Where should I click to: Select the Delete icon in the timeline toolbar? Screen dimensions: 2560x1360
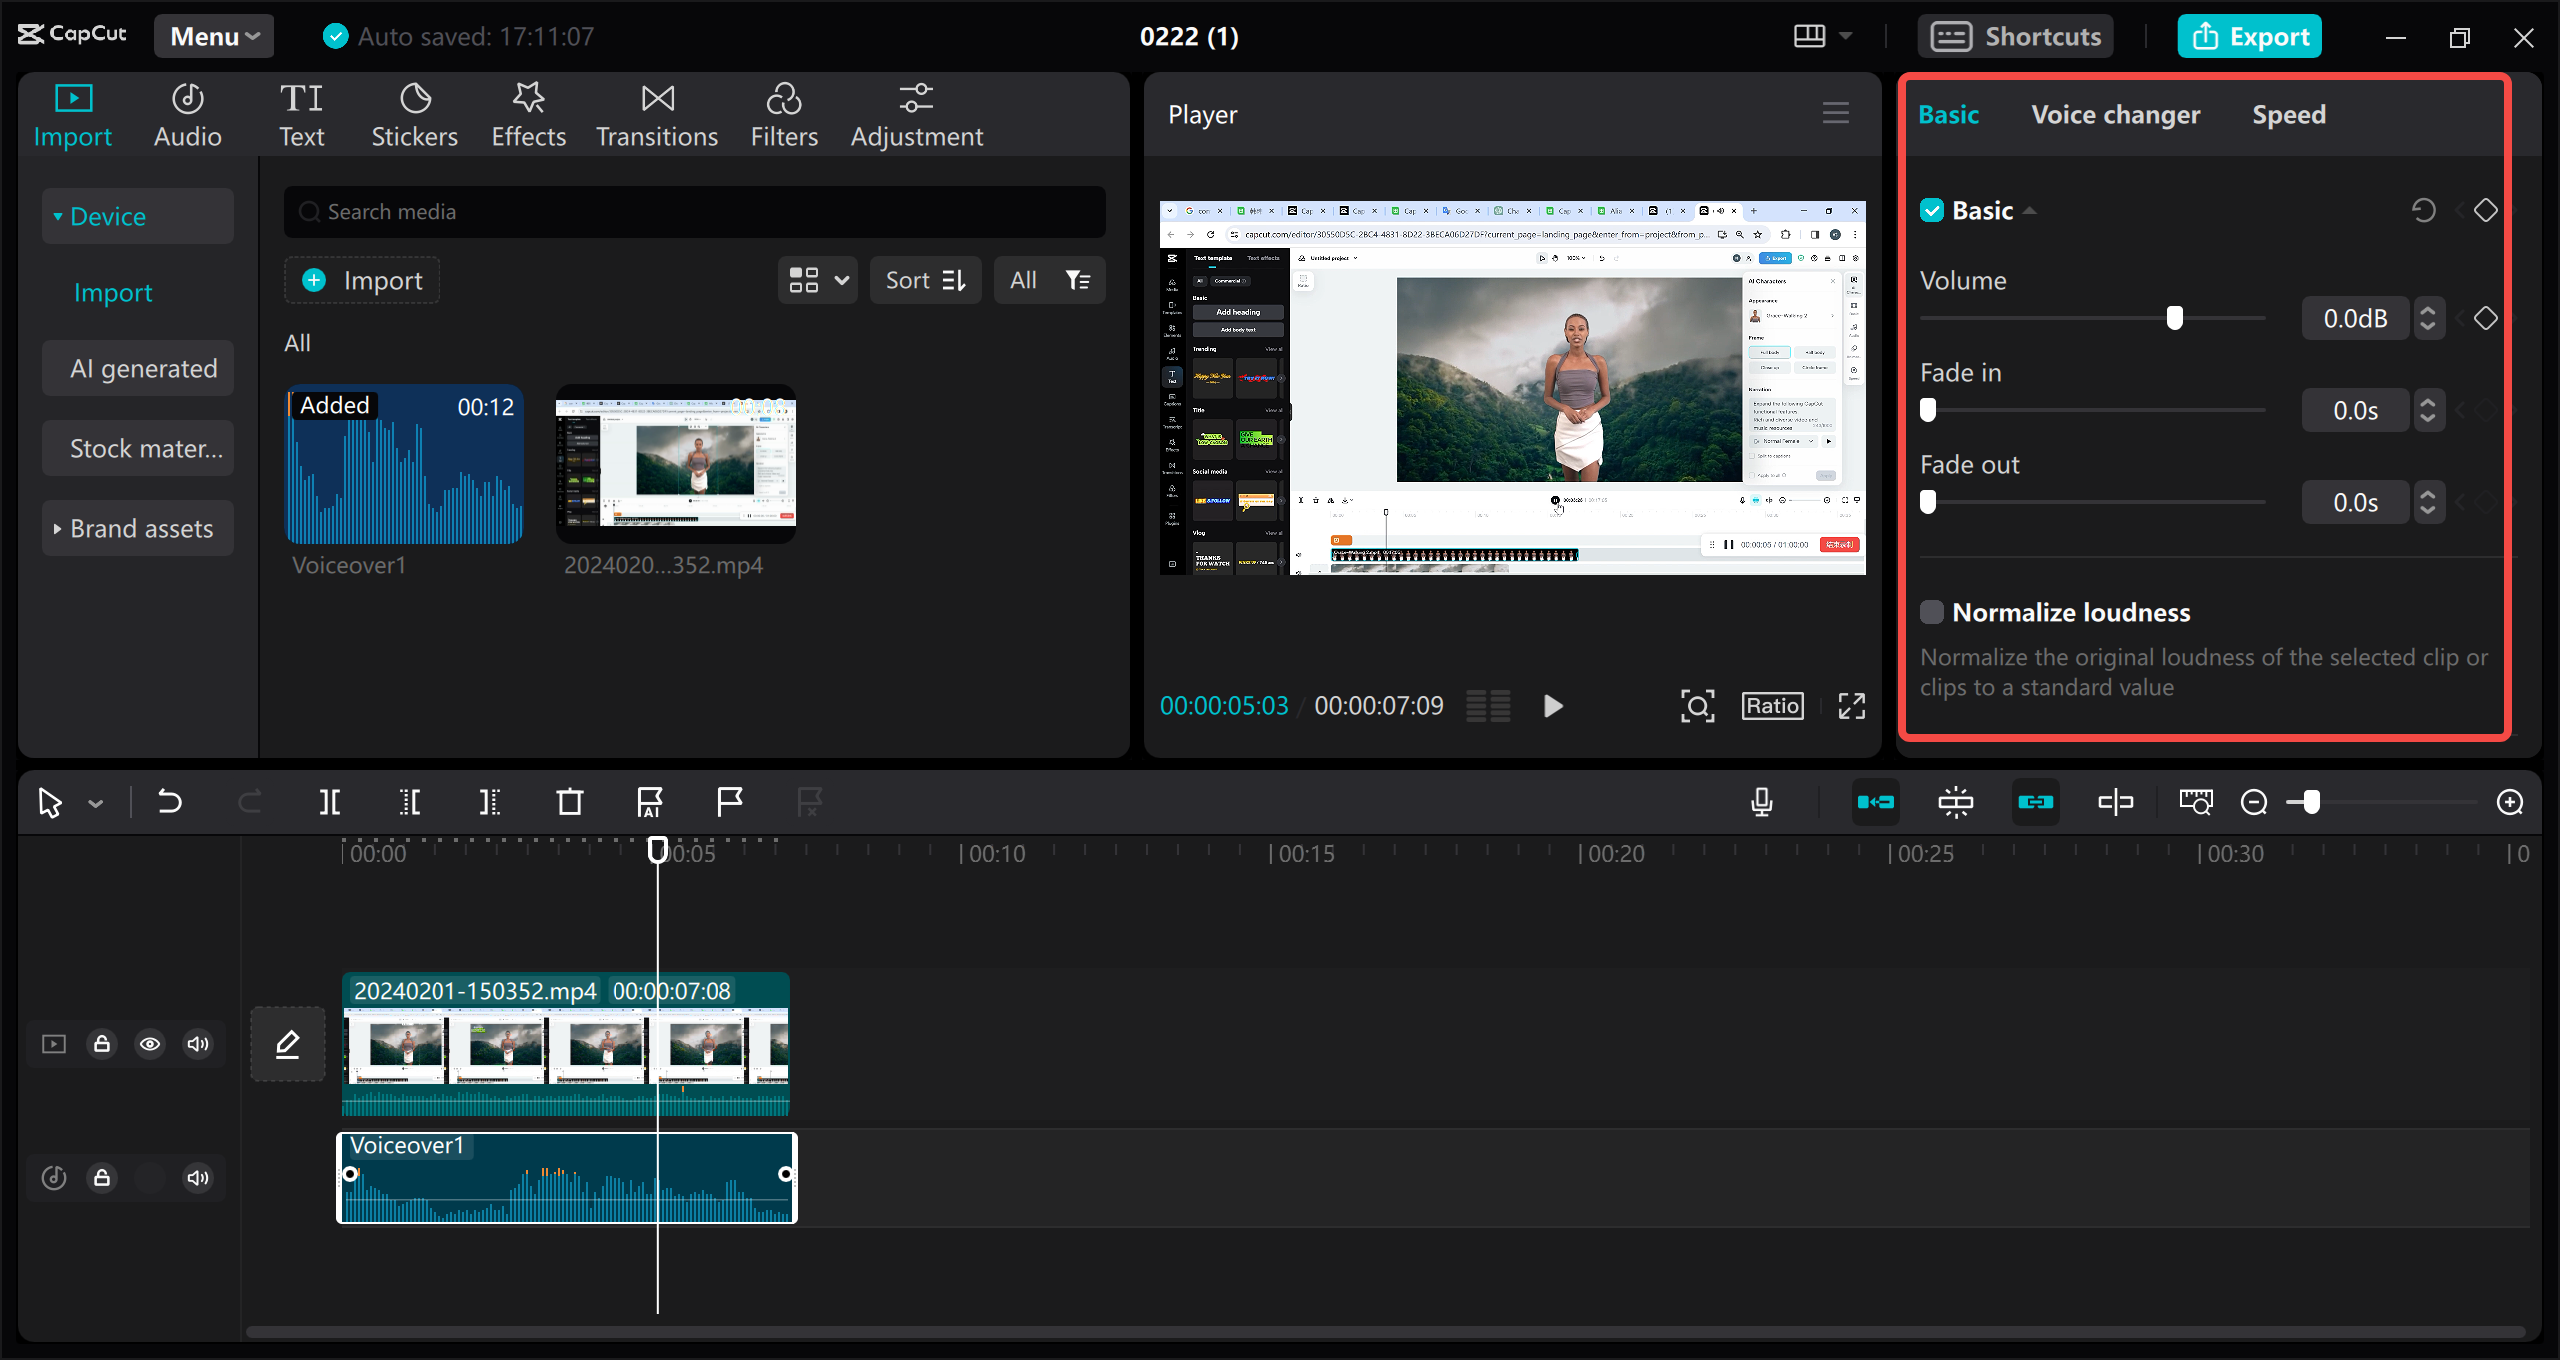pos(568,801)
